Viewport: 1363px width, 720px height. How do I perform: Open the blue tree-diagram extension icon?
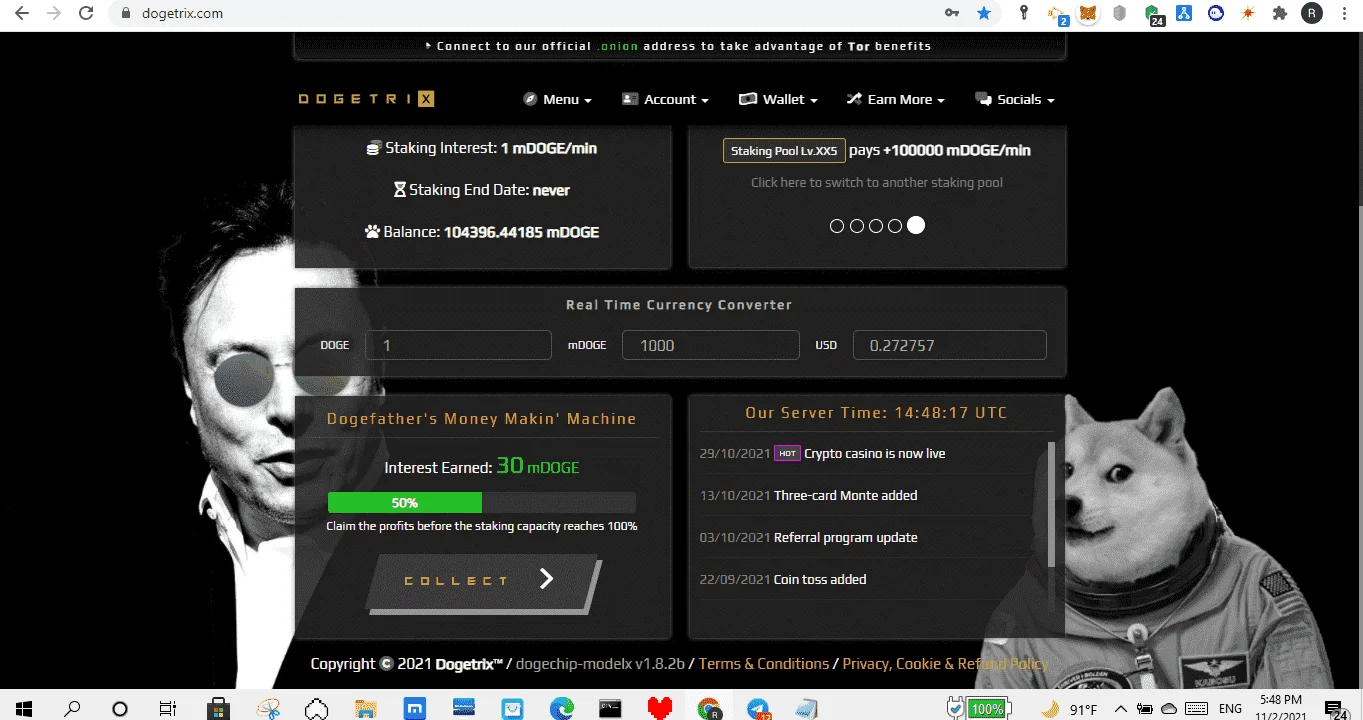[1184, 13]
